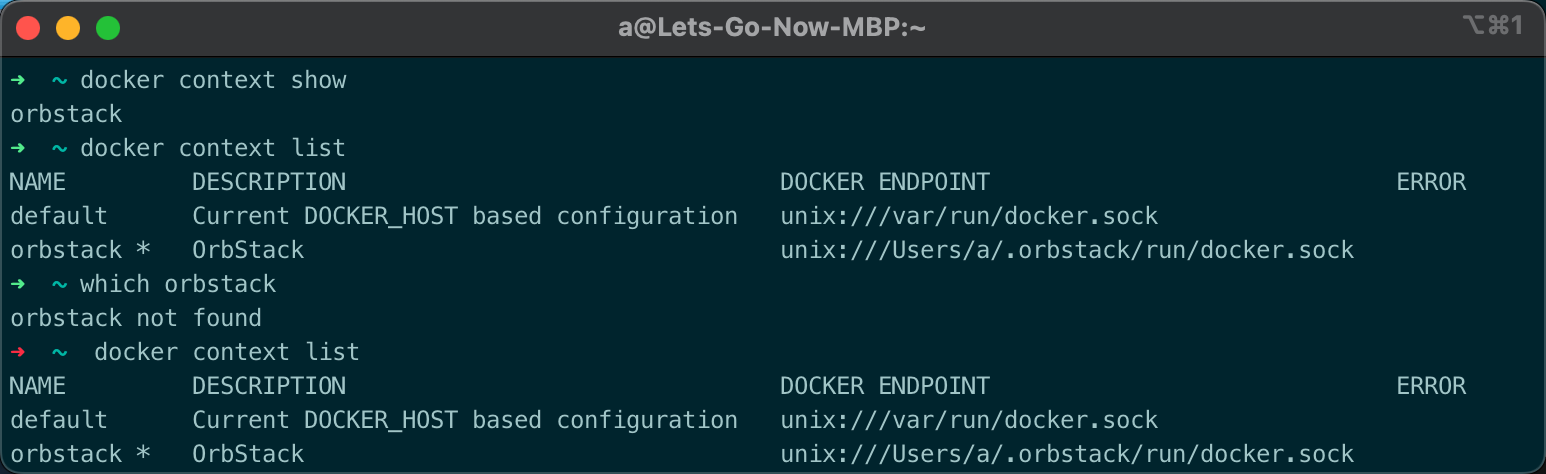
Task: Click the green prompt arrow before "docker context show"
Action: pos(18,80)
